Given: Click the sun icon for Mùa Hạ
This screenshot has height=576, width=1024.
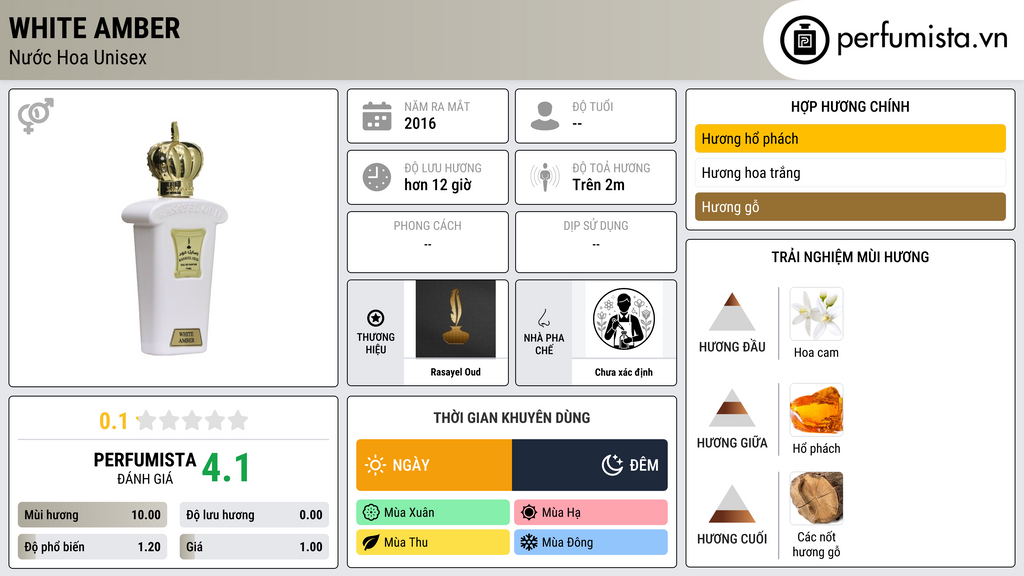Looking at the screenshot, I should tap(529, 513).
